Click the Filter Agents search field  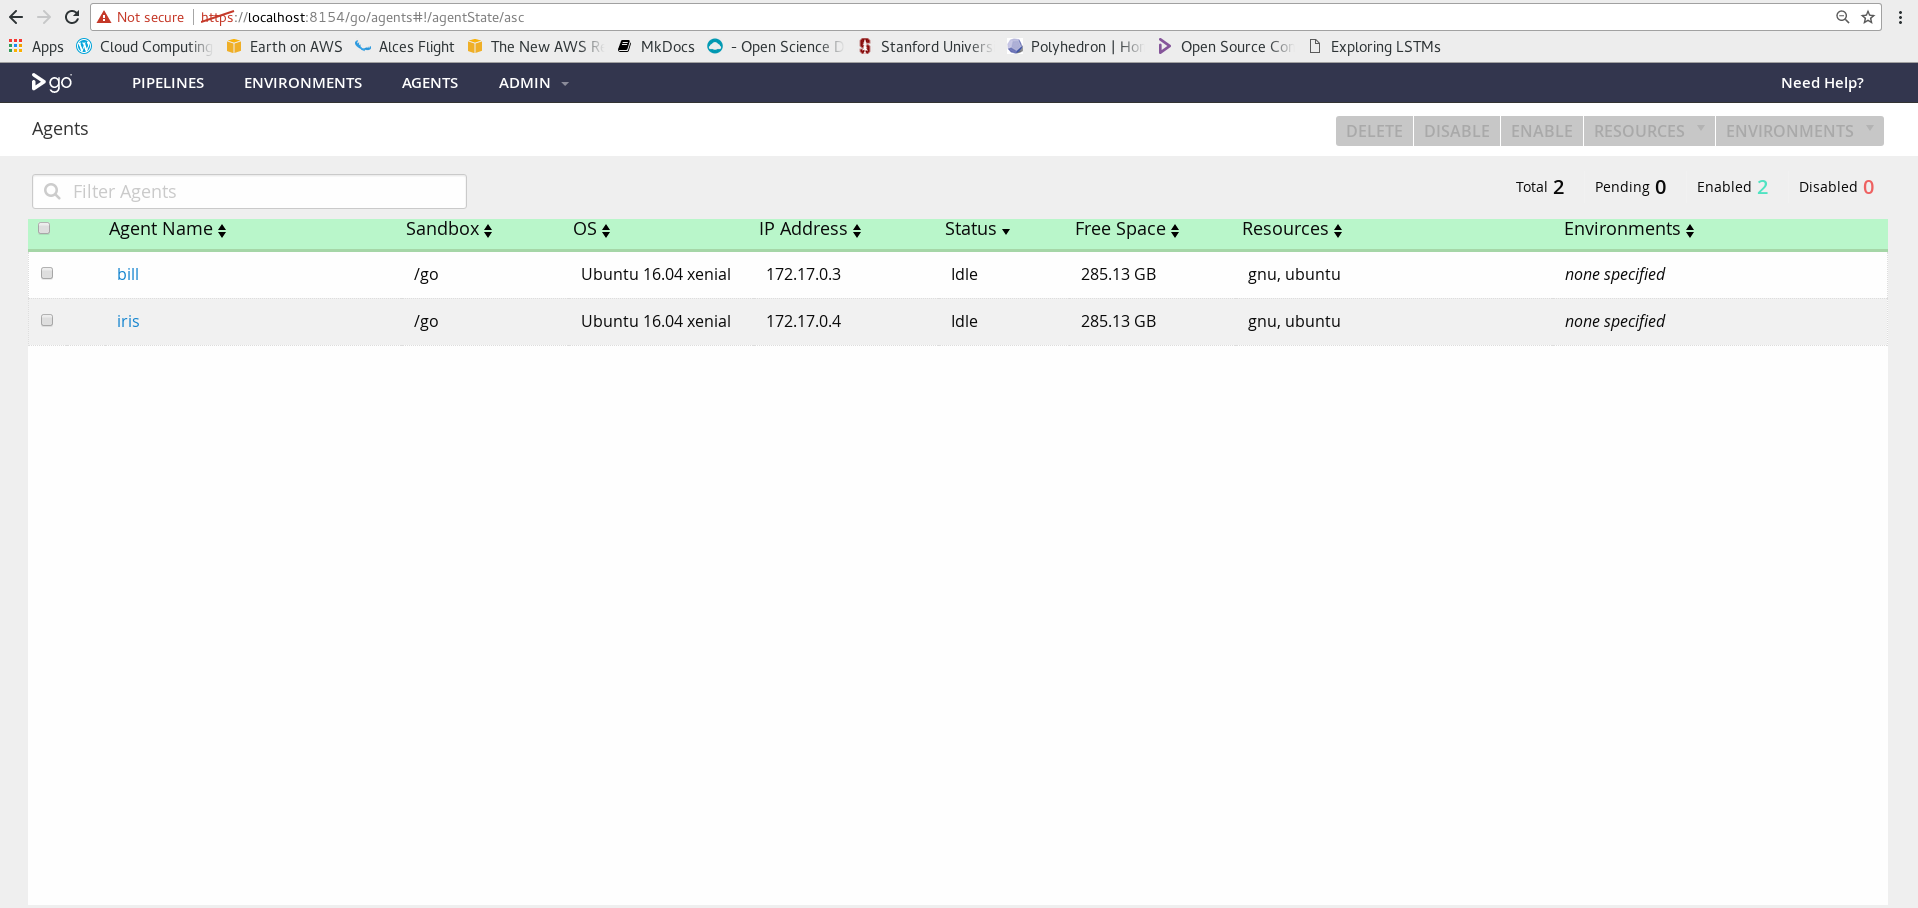(x=250, y=191)
